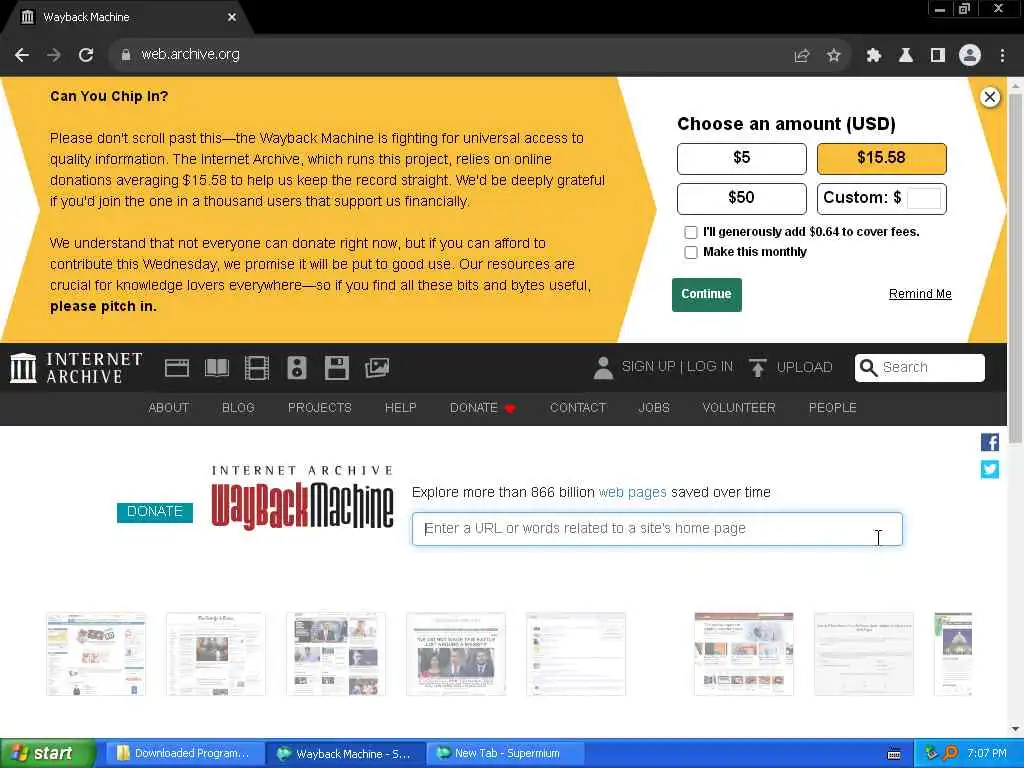Click the Remind Me link

920,294
